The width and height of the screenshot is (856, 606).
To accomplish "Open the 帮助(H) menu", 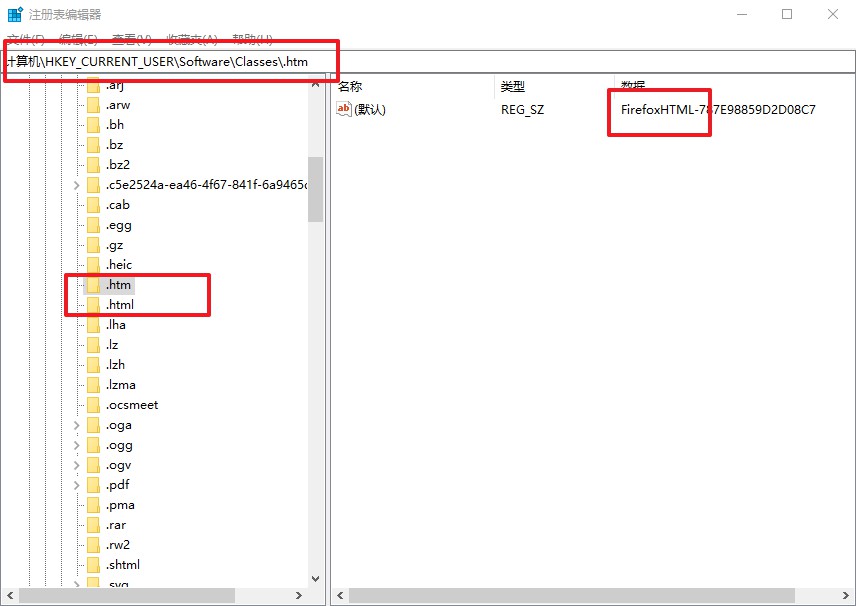I will point(252,40).
